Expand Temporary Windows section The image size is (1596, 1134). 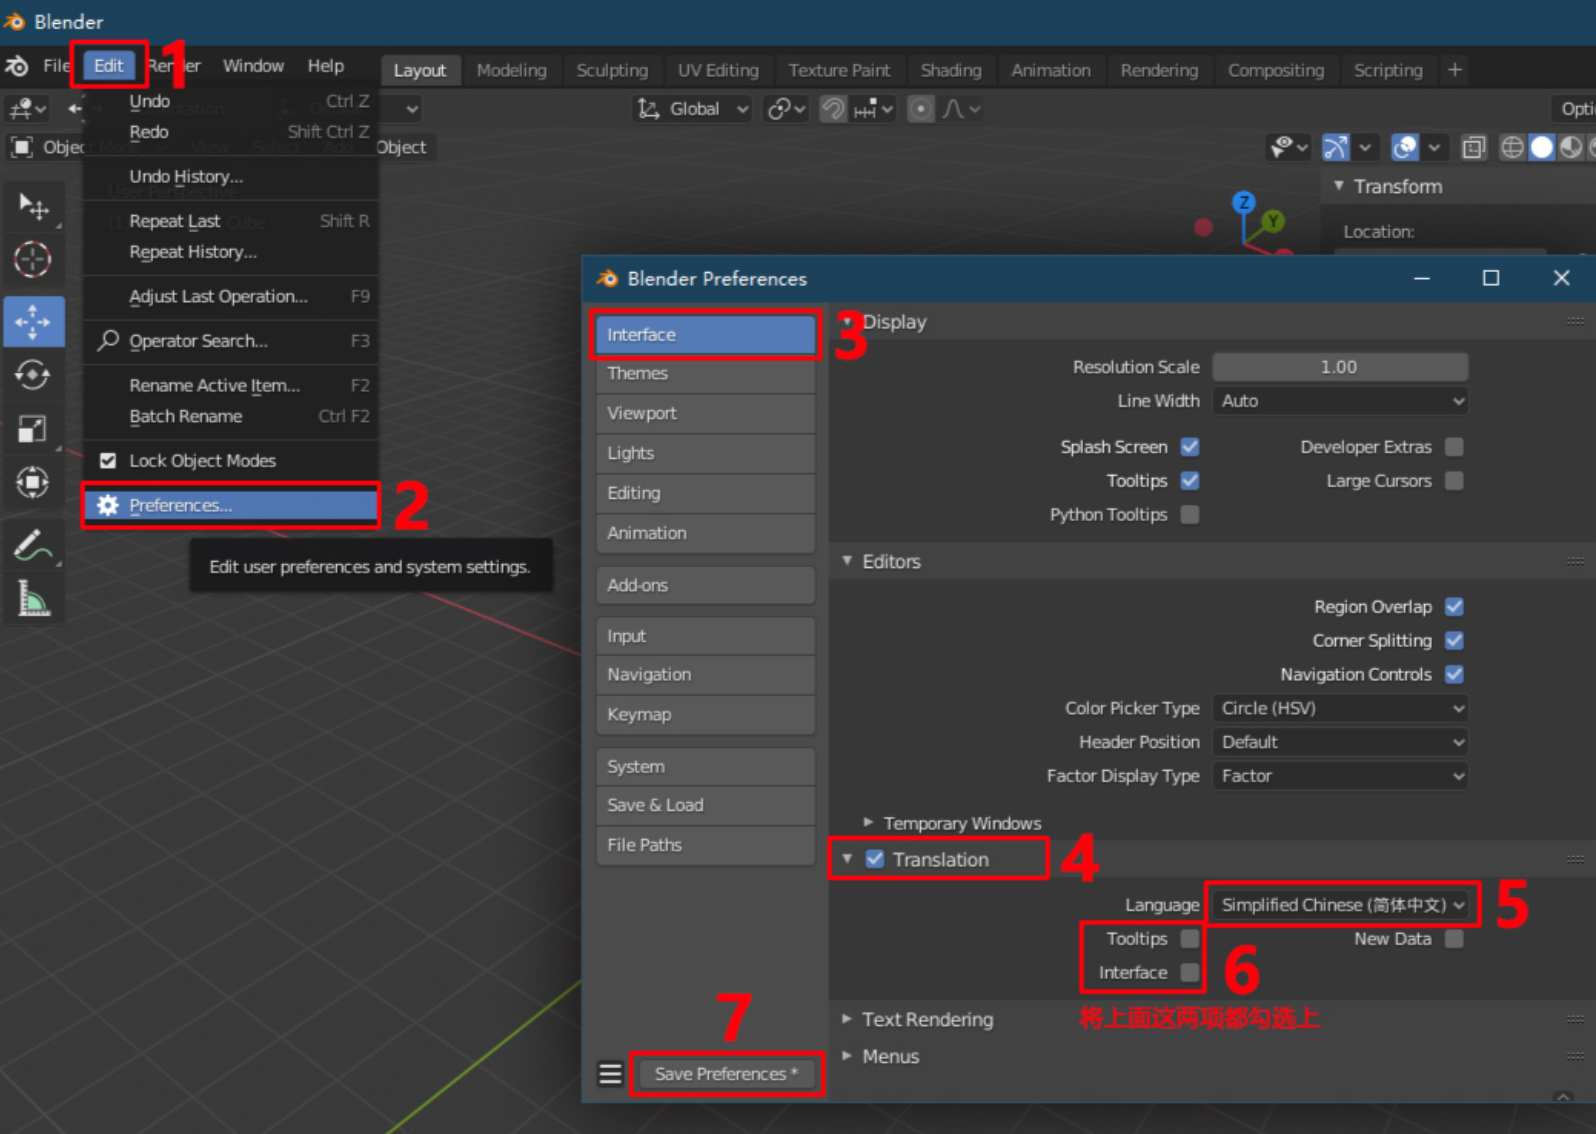click(953, 824)
